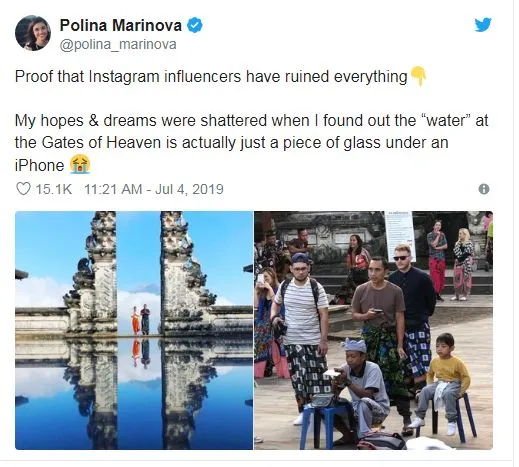Click the blue Twitter bird logo
This screenshot has width=519, height=467.
(483, 25)
